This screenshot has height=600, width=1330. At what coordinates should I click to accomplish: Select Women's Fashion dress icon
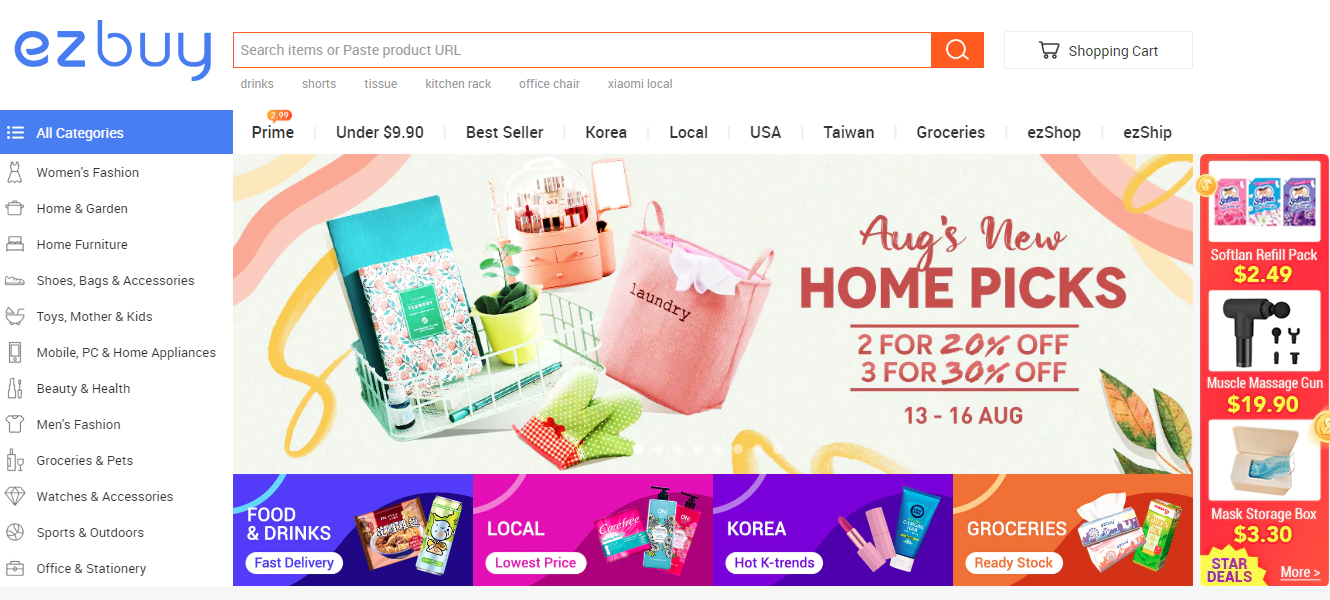pyautogui.click(x=15, y=173)
